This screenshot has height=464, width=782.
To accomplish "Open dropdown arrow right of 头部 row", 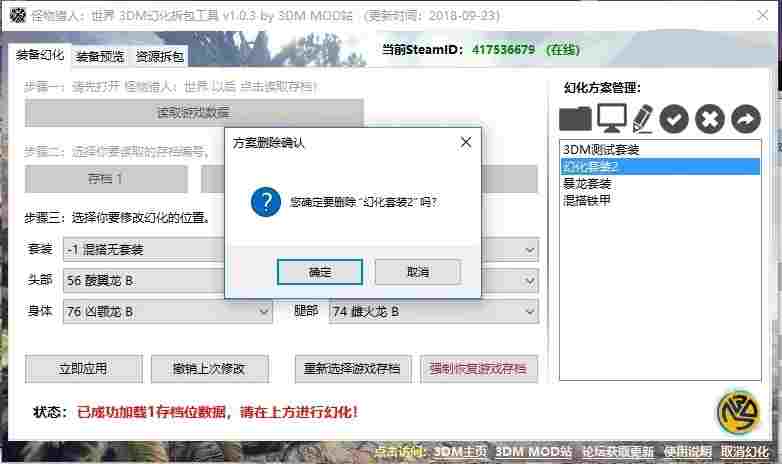I will (530, 281).
